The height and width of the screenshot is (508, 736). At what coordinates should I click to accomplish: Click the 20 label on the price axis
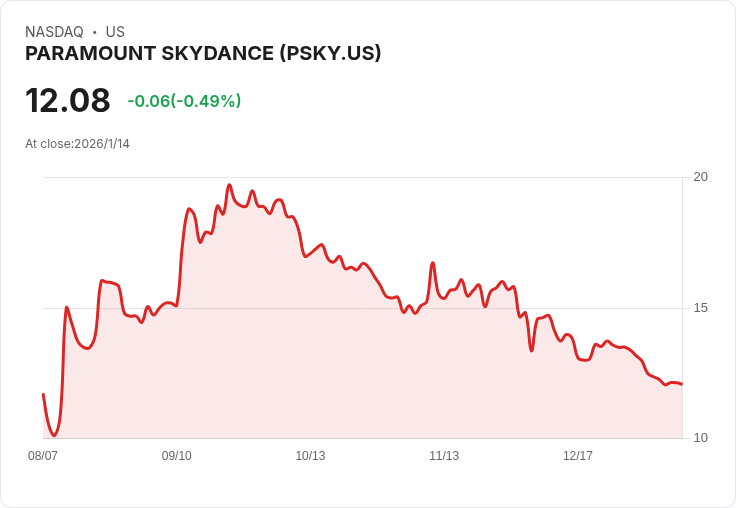tap(700, 177)
